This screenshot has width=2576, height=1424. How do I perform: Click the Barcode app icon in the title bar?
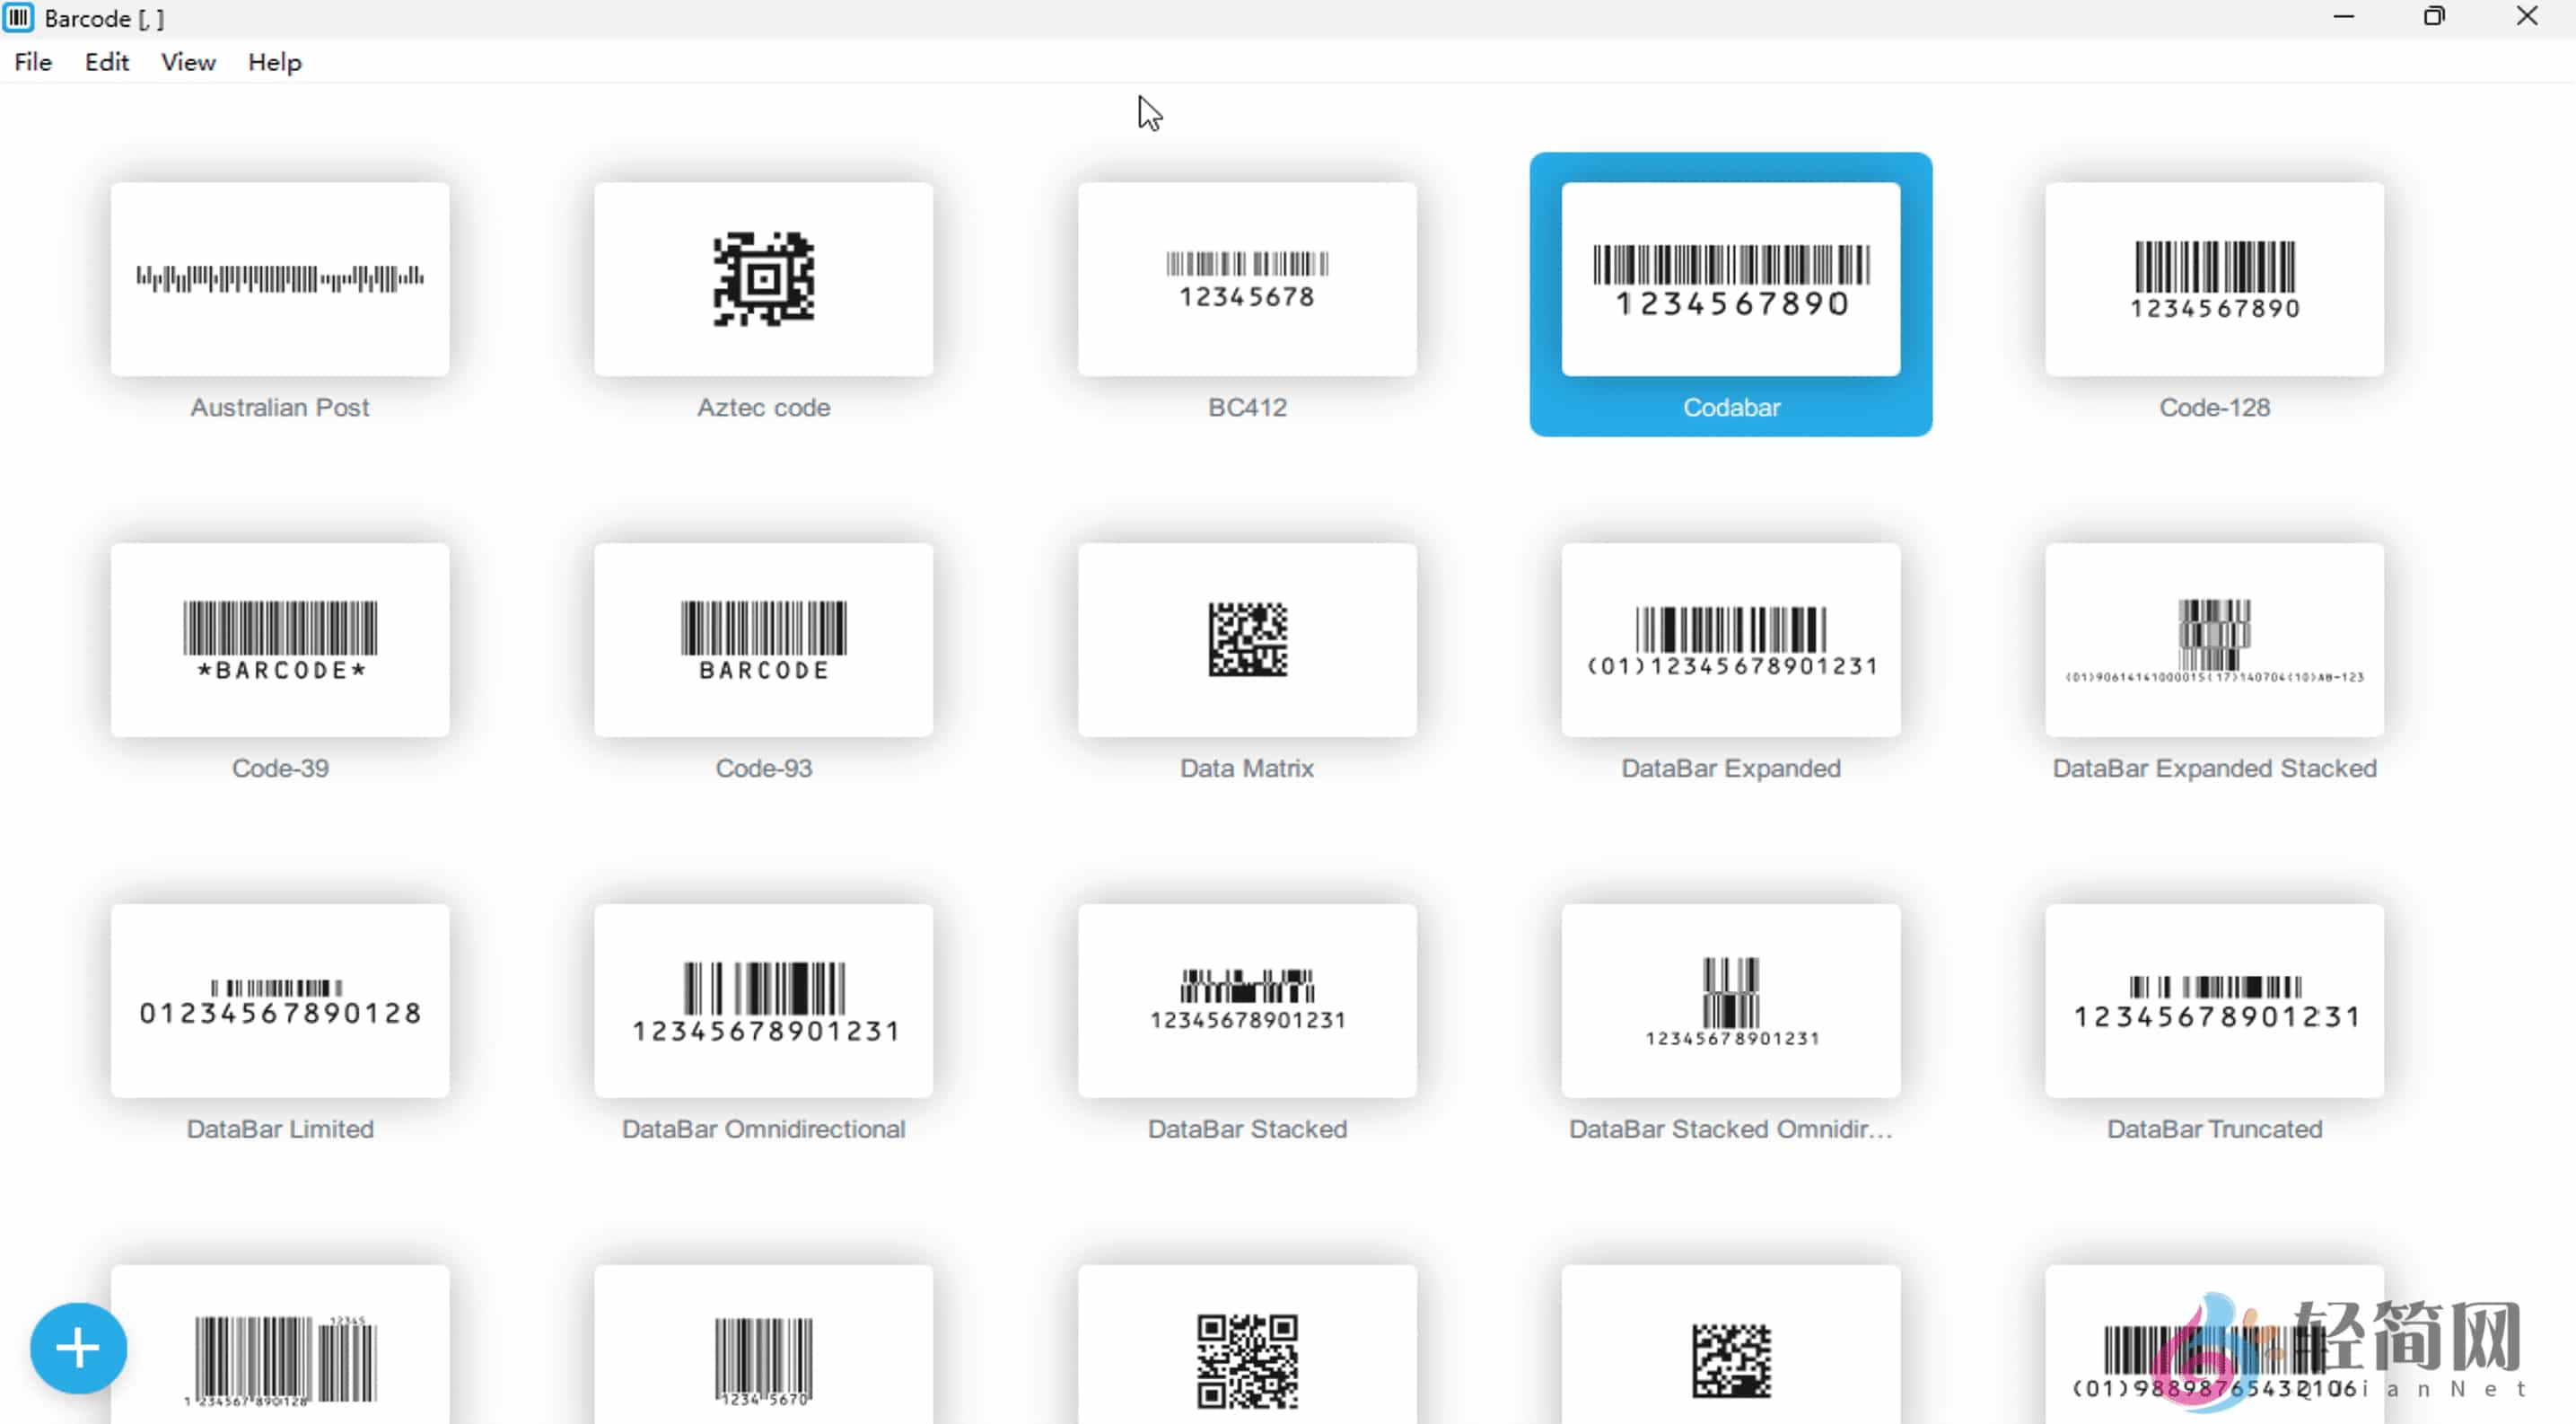point(17,17)
